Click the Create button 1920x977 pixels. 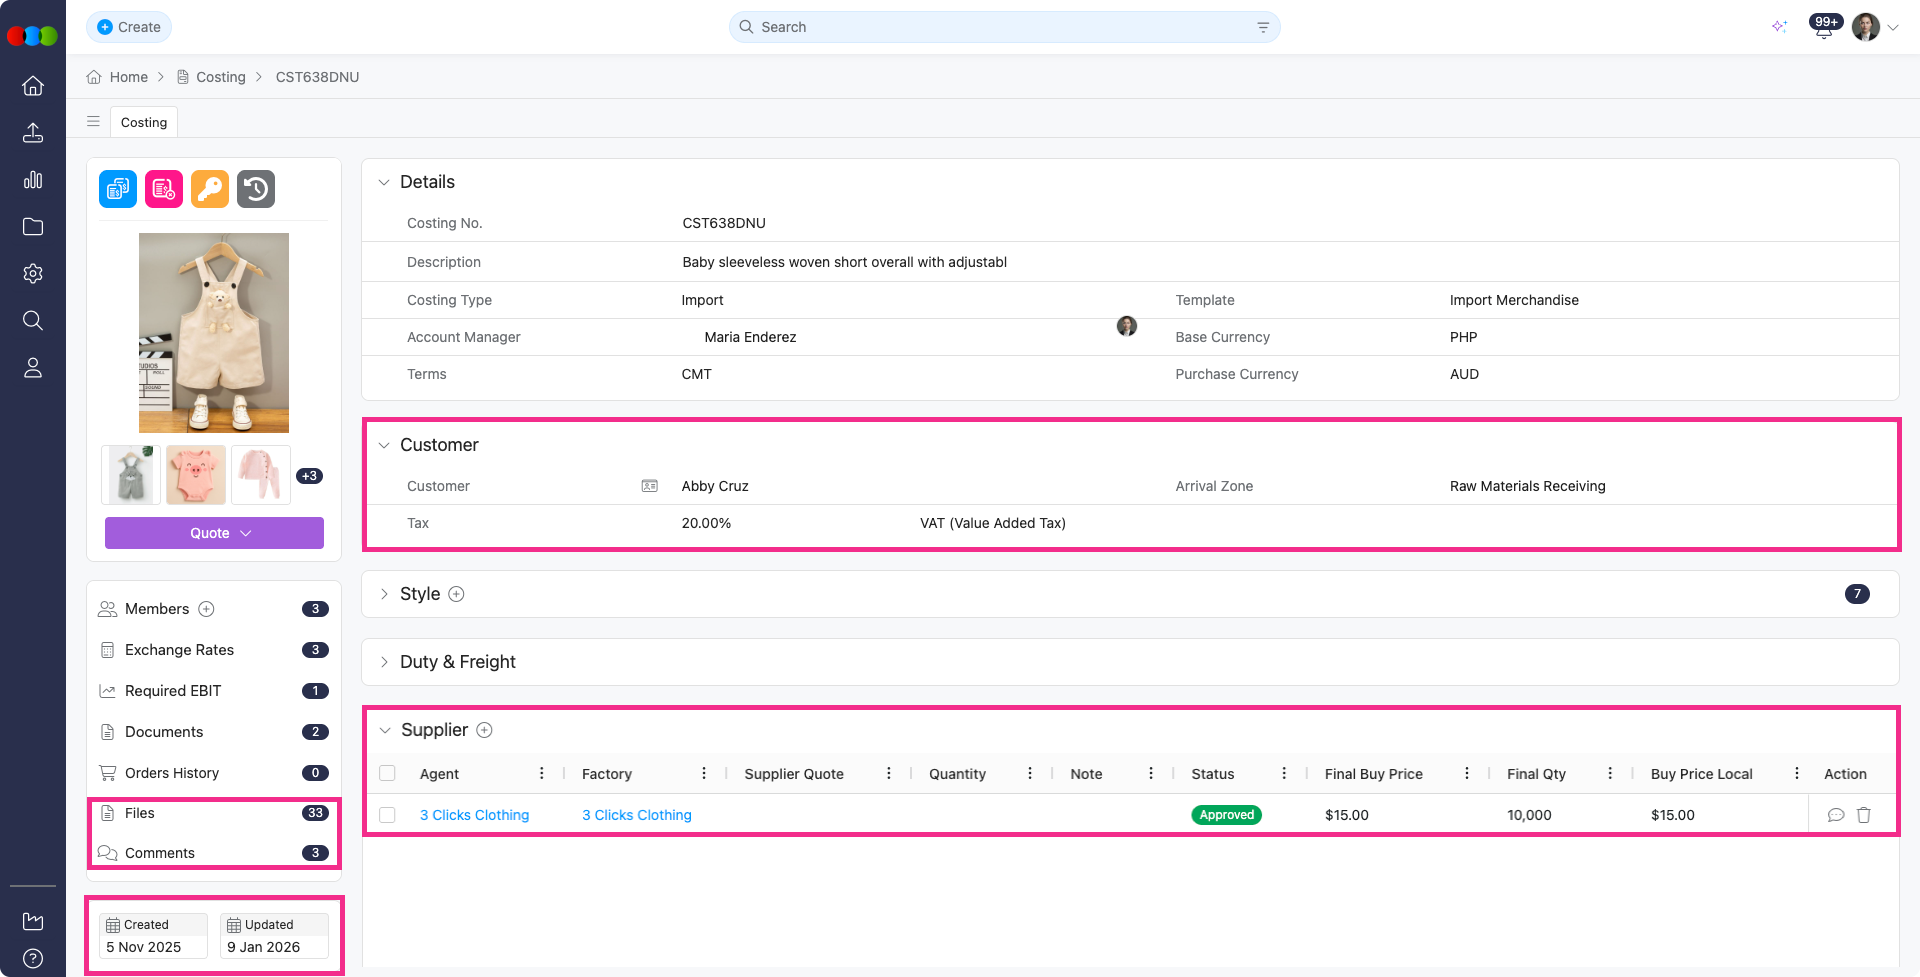point(129,27)
